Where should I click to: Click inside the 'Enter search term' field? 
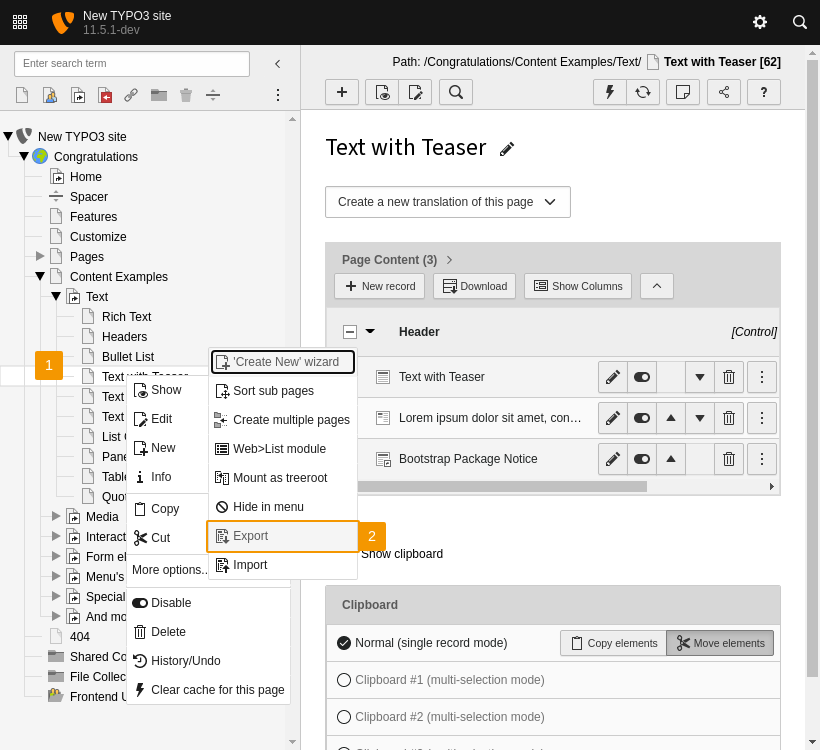click(130, 63)
